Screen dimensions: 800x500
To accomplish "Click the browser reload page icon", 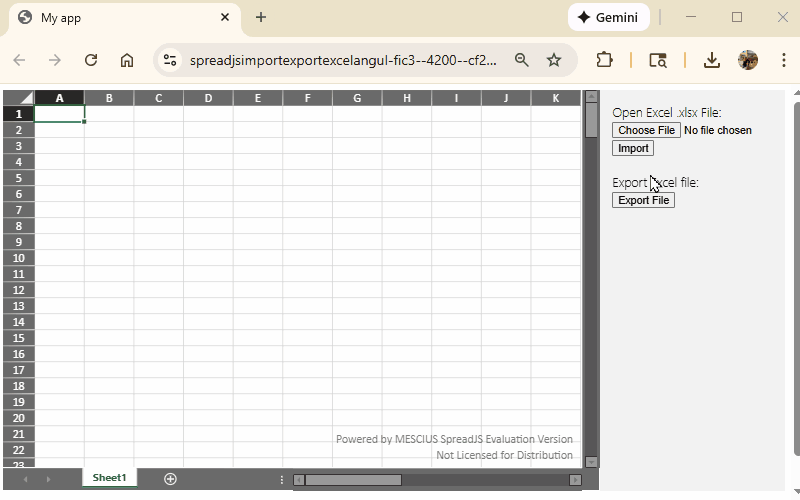I will (91, 60).
